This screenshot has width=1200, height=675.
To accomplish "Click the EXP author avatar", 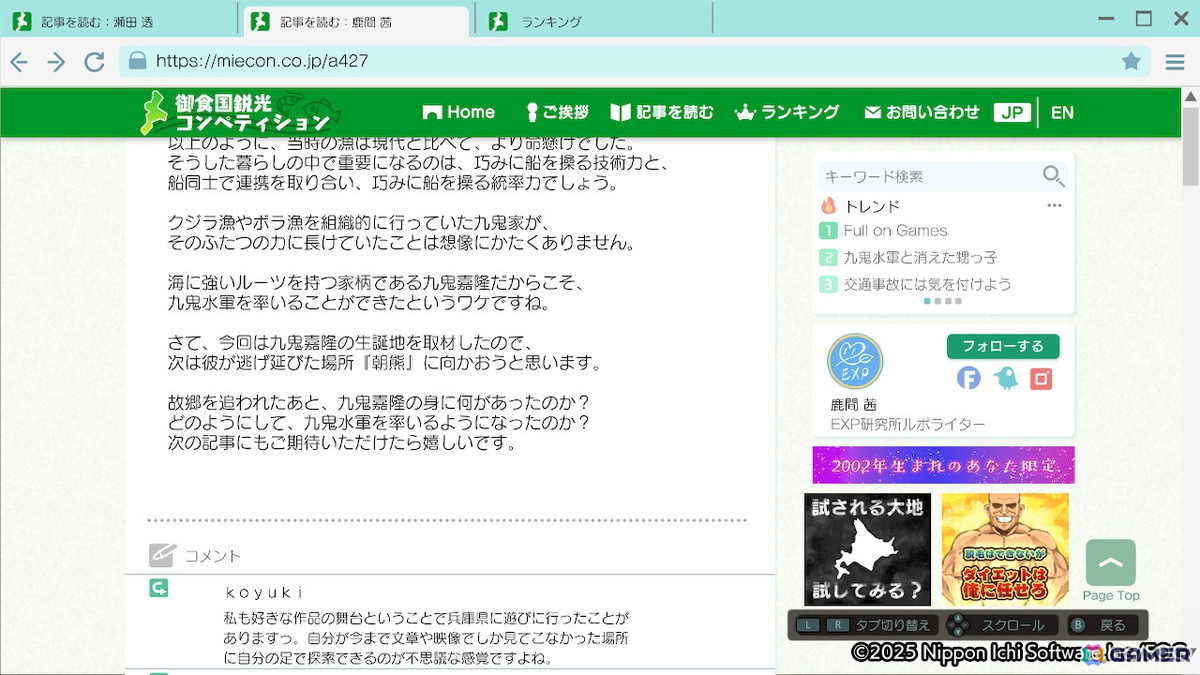I will [x=855, y=361].
